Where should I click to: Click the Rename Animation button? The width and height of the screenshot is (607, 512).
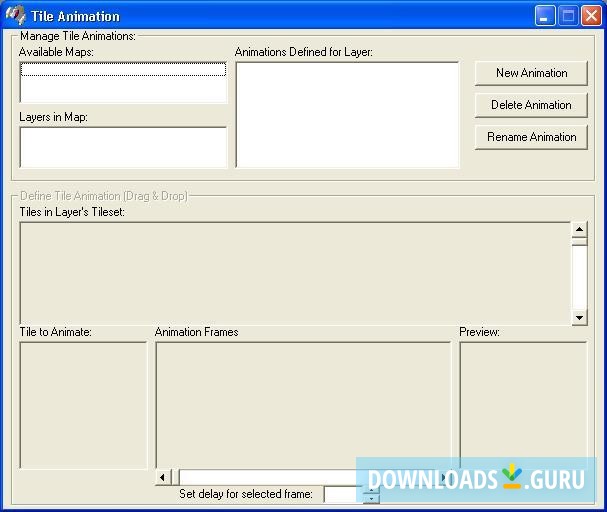(531, 137)
